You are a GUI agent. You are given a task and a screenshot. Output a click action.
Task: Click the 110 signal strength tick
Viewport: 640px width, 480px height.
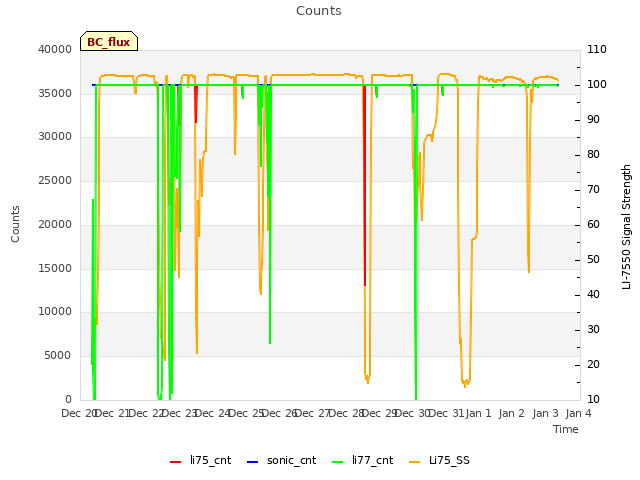[597, 49]
